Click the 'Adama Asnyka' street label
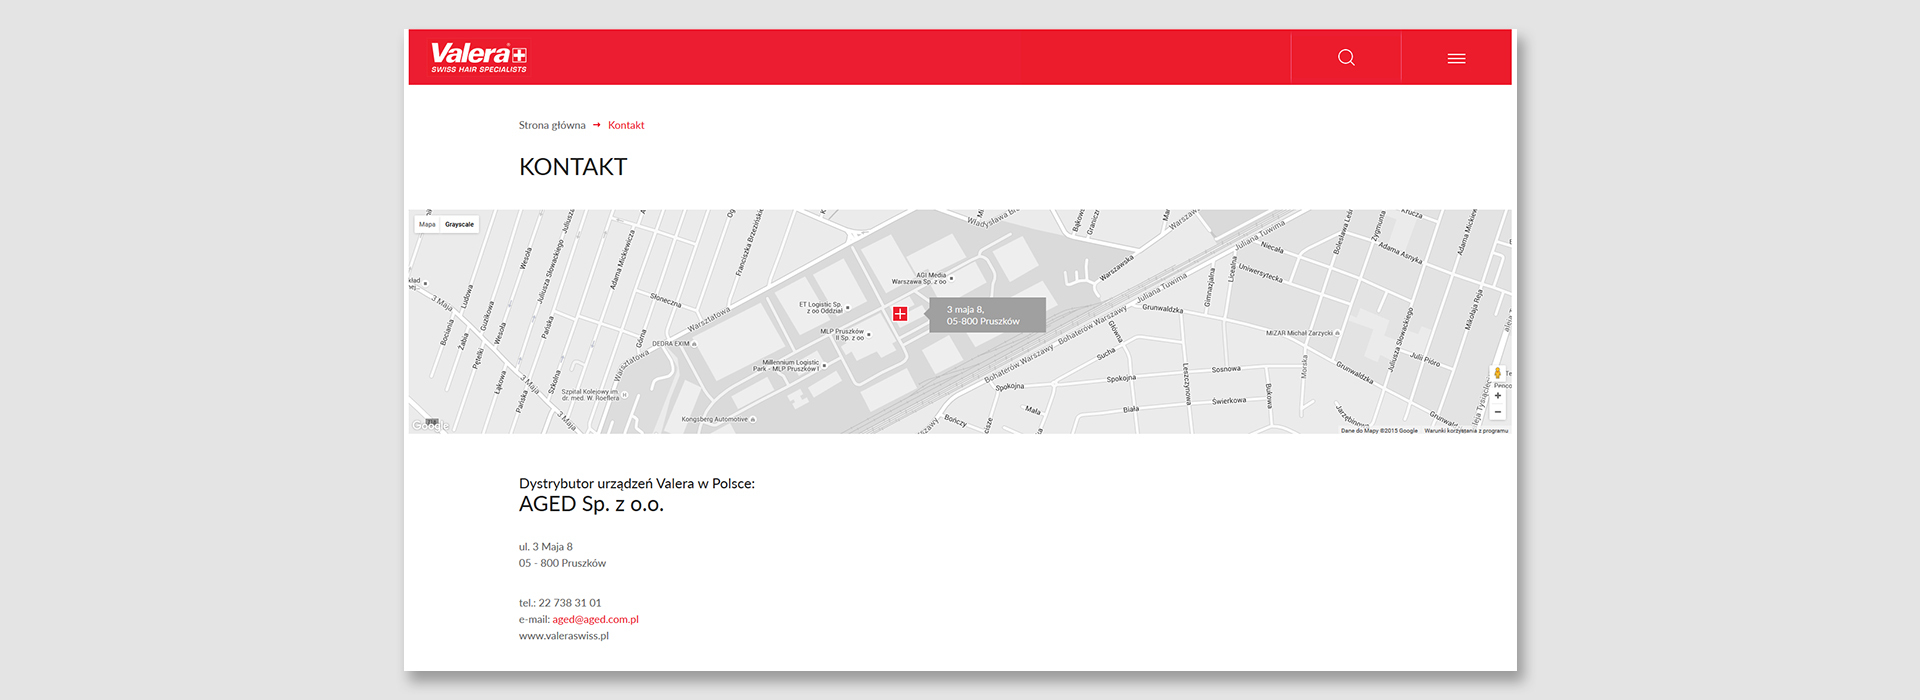The height and width of the screenshot is (700, 1920). 1400,254
